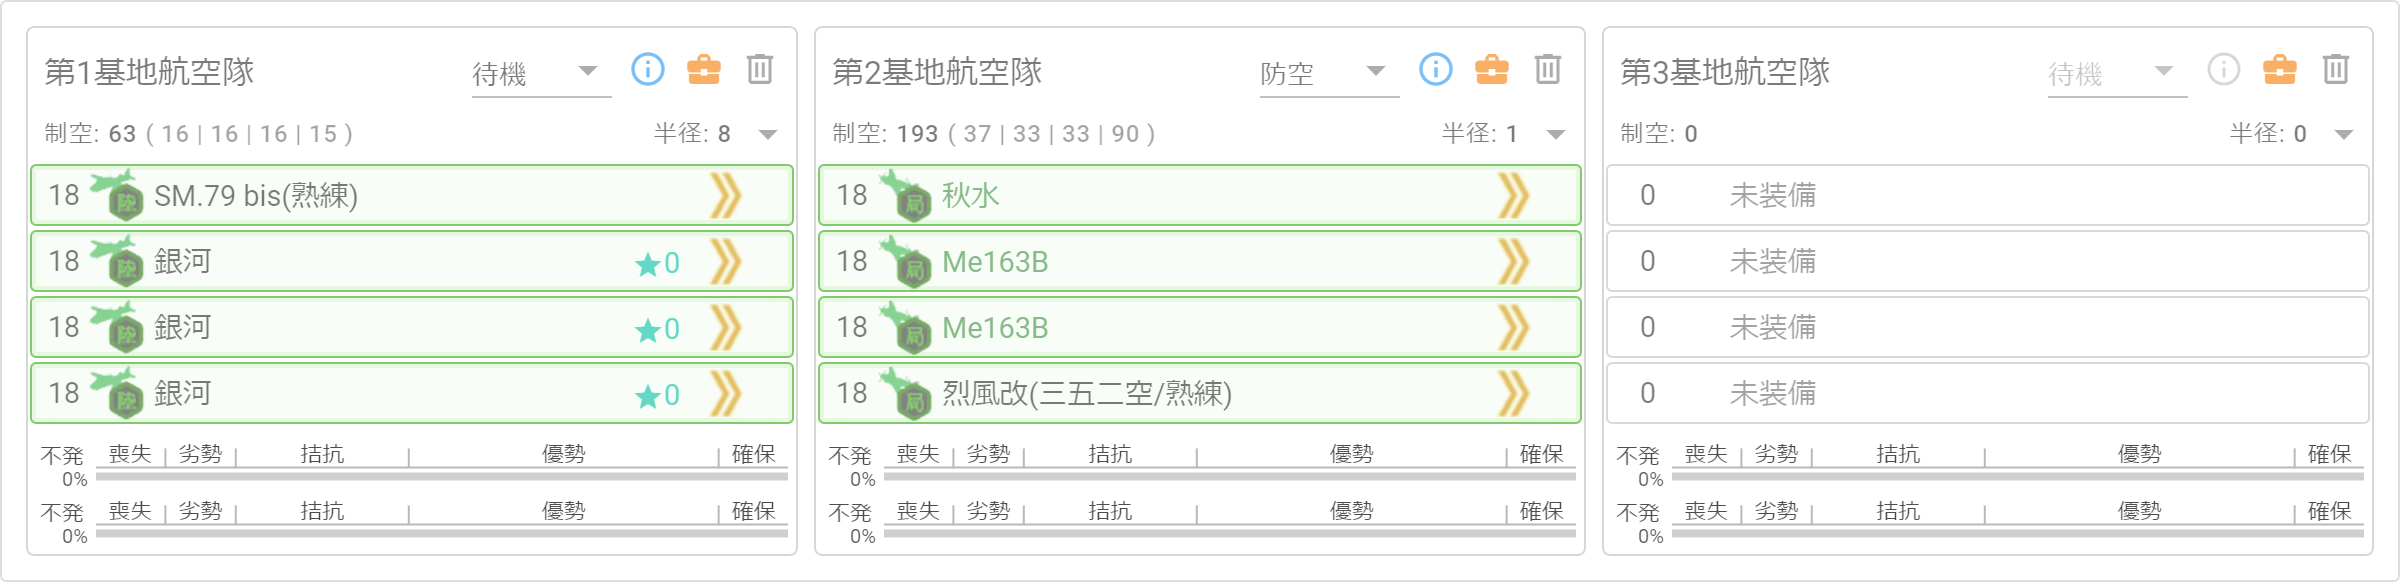Click trash icon of 第3基地航空隊
The height and width of the screenshot is (582, 2400).
(2336, 69)
